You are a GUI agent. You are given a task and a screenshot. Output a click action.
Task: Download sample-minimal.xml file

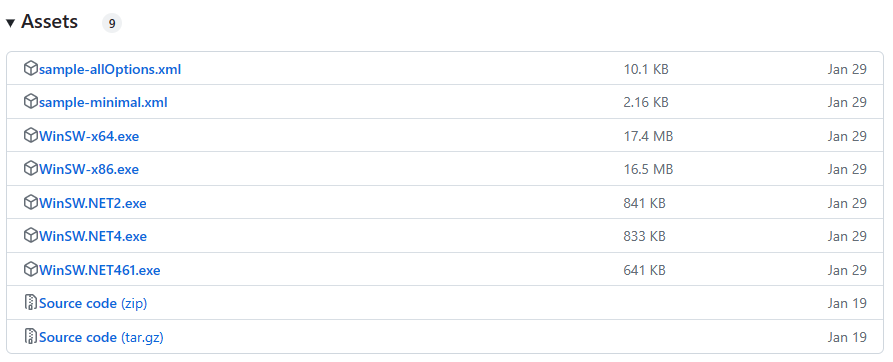[x=103, y=103]
